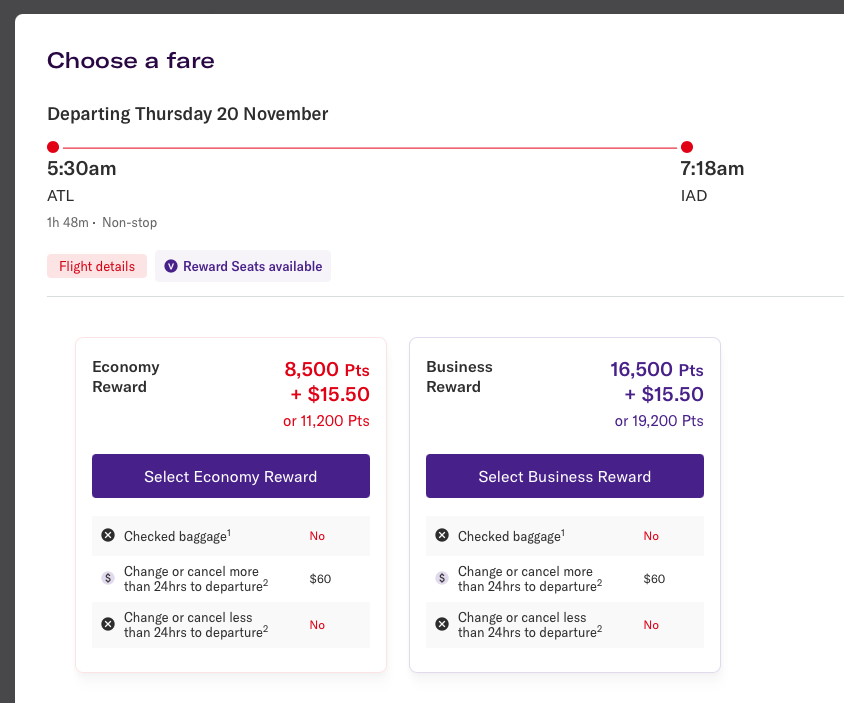The image size is (844, 703).
Task: Click Economy 8,500 Pts + $15.50 price
Action: click(x=327, y=382)
